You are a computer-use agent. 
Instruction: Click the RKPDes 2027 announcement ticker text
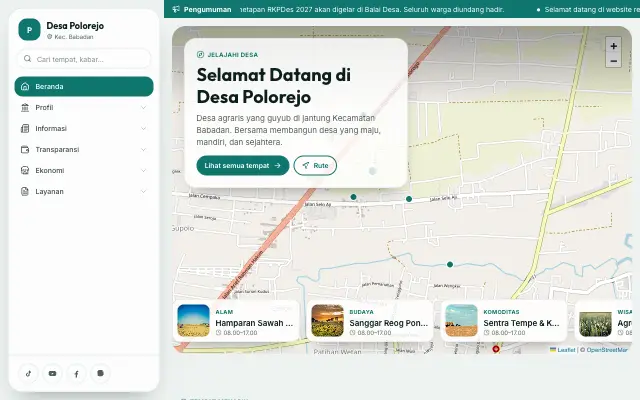point(372,9)
